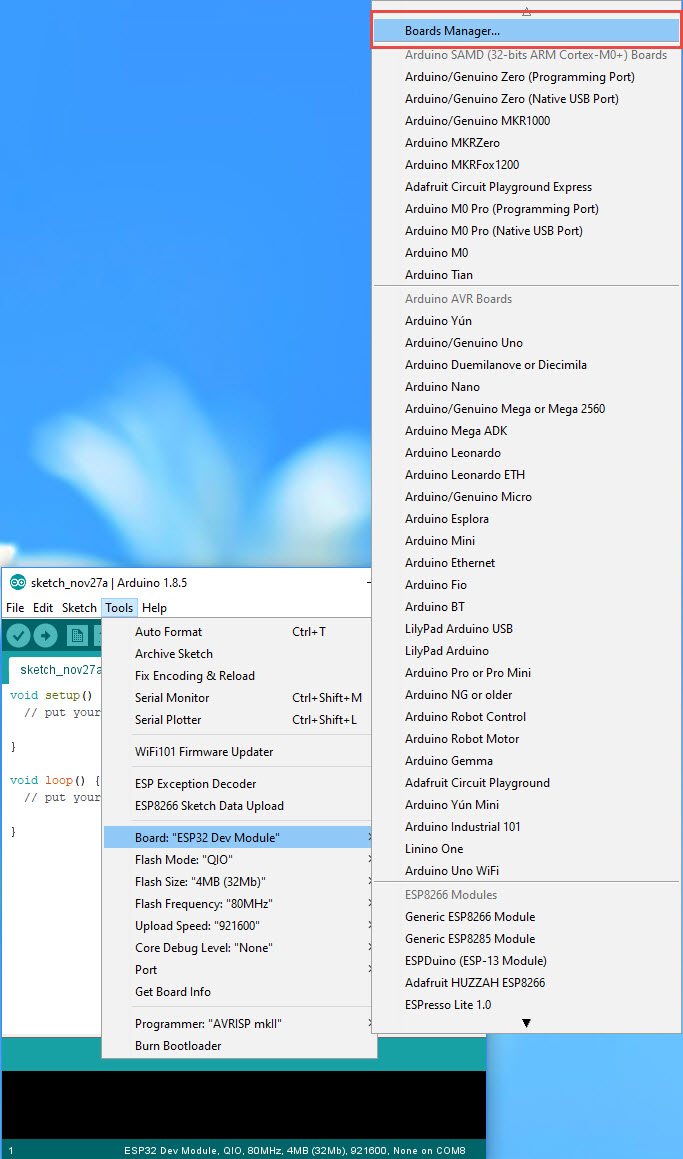
Task: Pick Arduino Esplora board
Action: tap(526, 519)
